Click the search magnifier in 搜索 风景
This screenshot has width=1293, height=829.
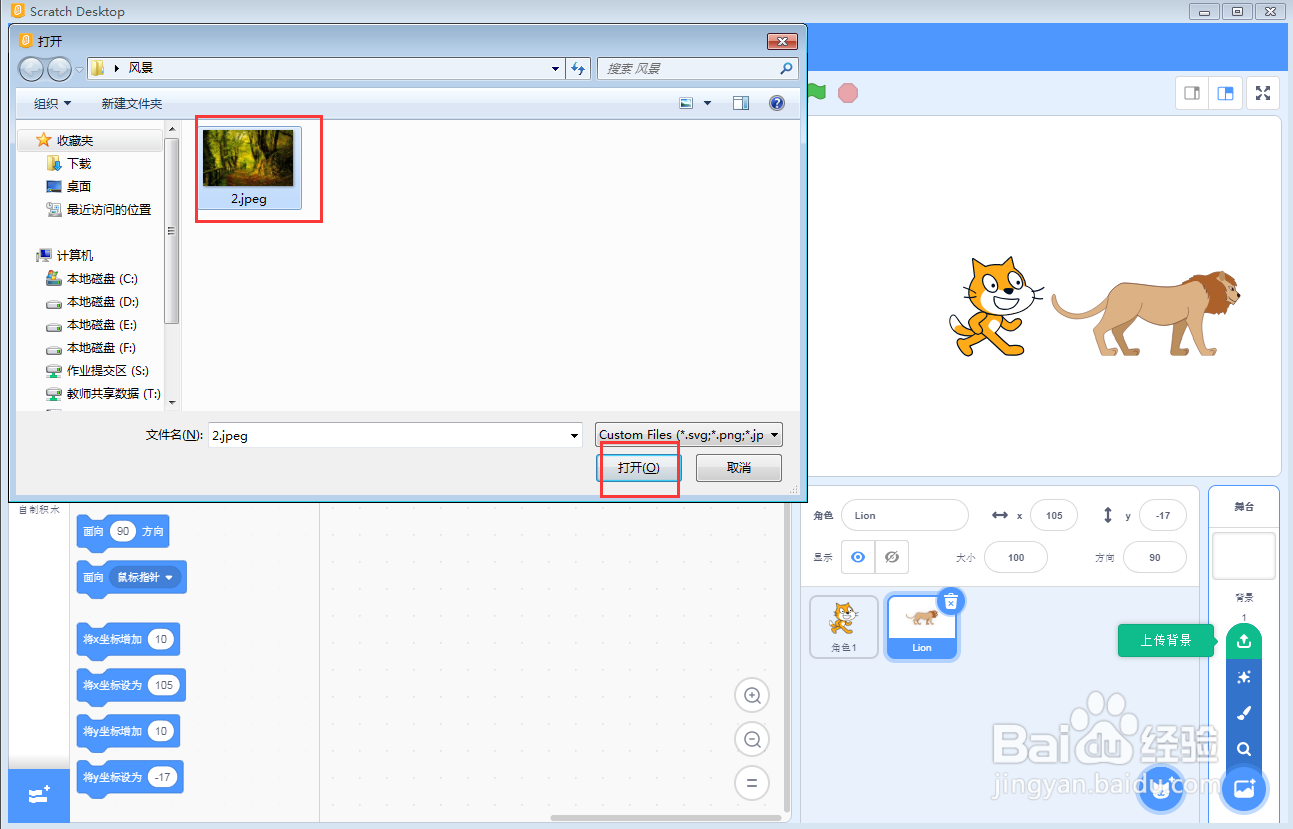tap(786, 69)
